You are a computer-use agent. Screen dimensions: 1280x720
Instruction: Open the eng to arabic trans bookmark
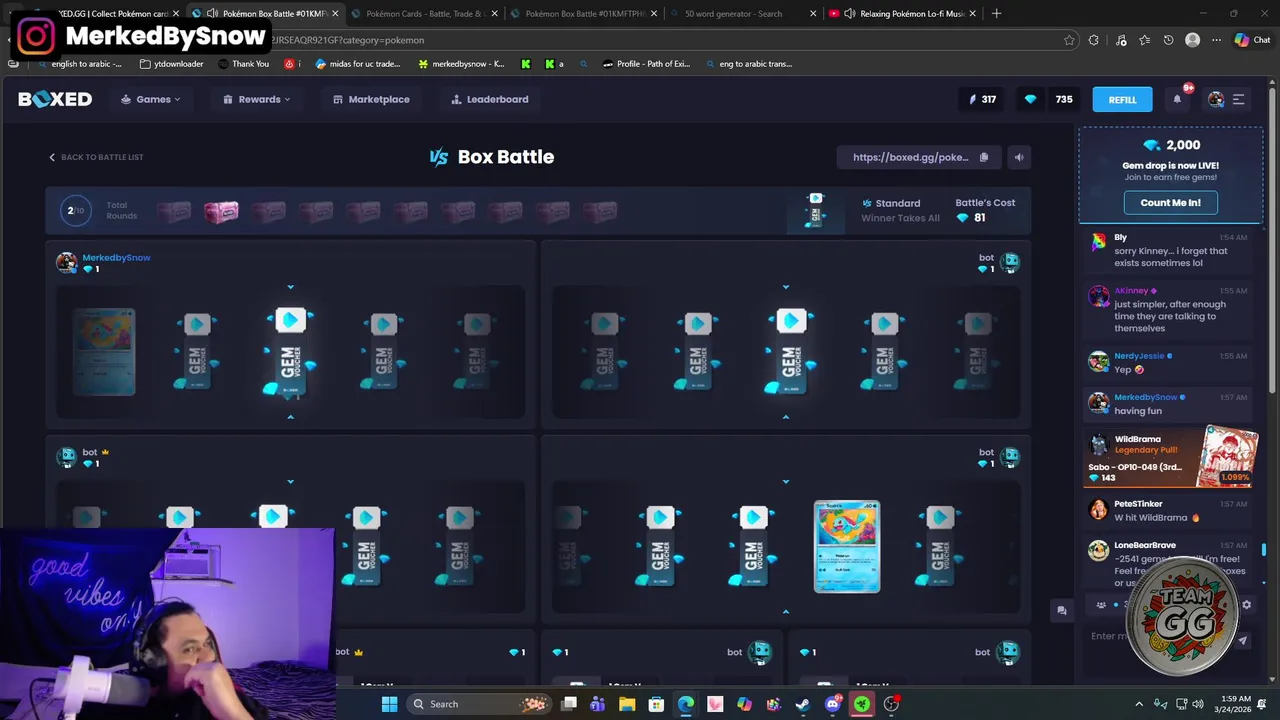pos(748,64)
